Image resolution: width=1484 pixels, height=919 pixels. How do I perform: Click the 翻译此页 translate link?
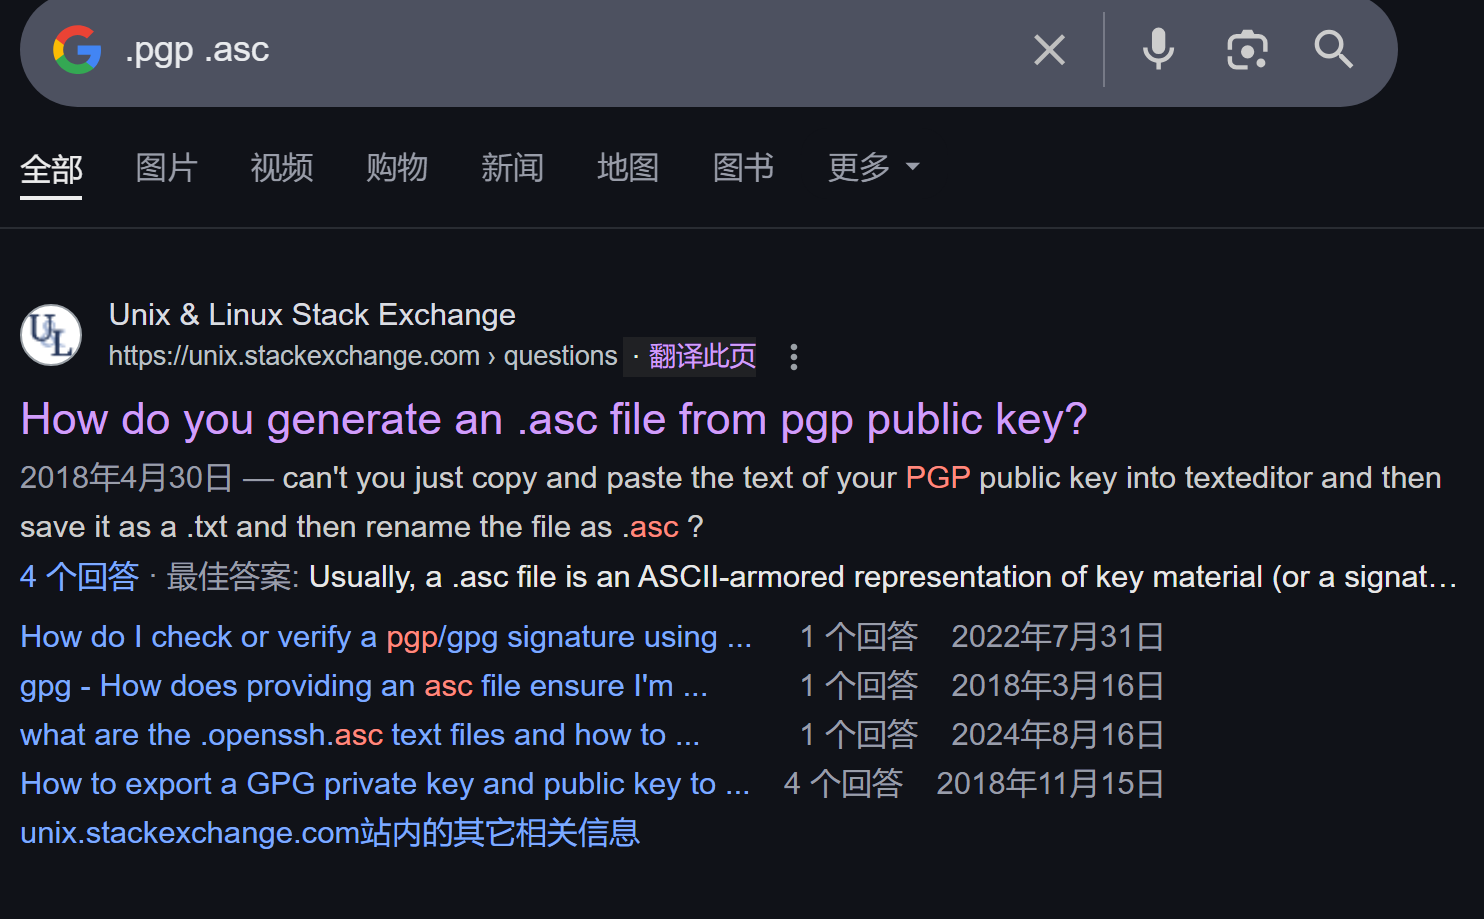point(702,357)
